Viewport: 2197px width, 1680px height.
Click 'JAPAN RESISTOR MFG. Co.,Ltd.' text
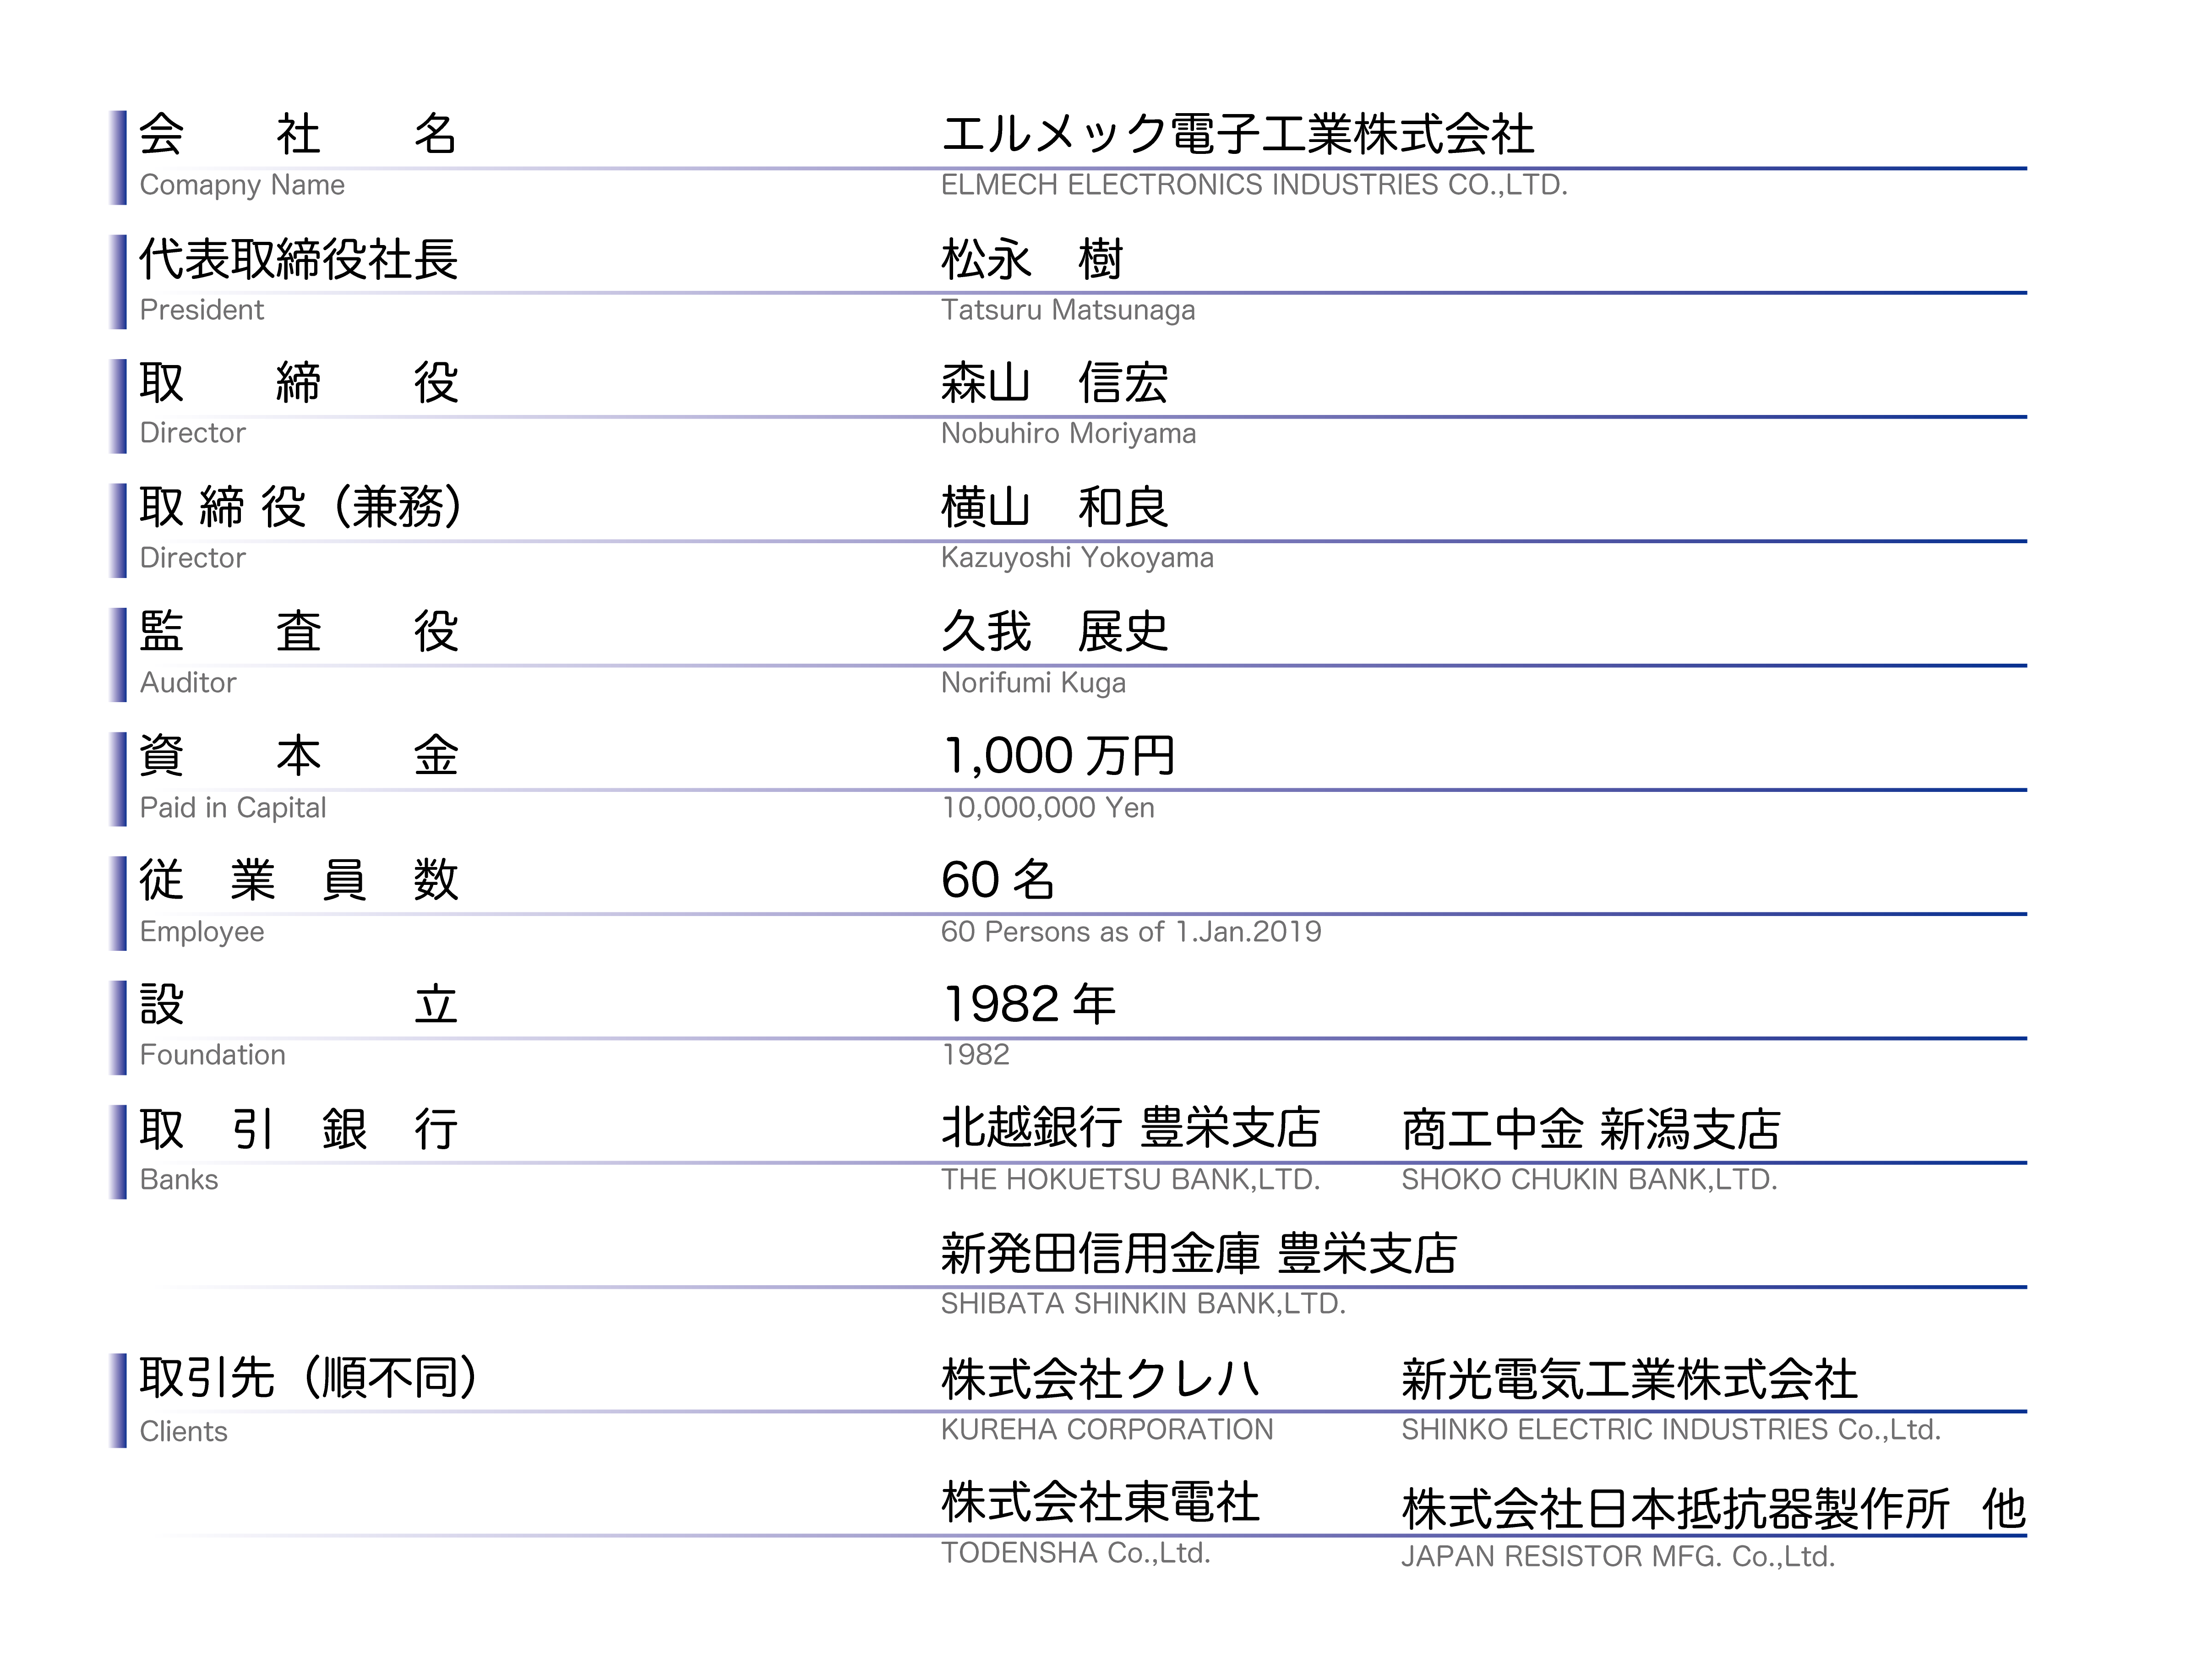(x=1619, y=1557)
